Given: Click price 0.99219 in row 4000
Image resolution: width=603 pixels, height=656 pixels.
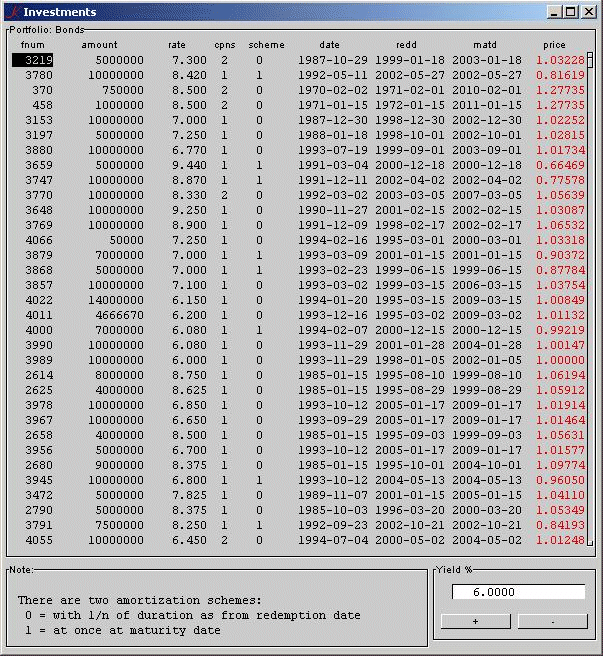Looking at the screenshot, I should pos(560,330).
